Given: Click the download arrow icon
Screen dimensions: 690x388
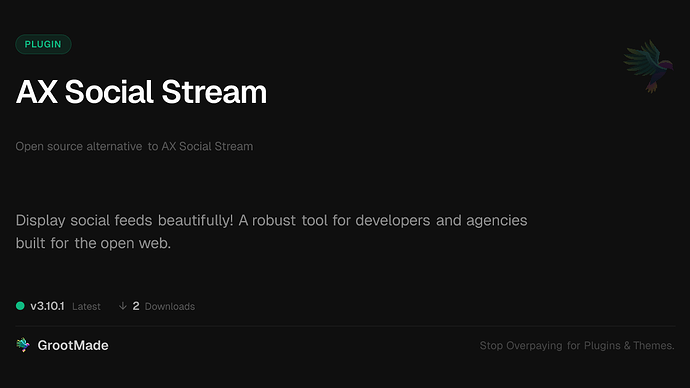Looking at the screenshot, I should tap(123, 306).
